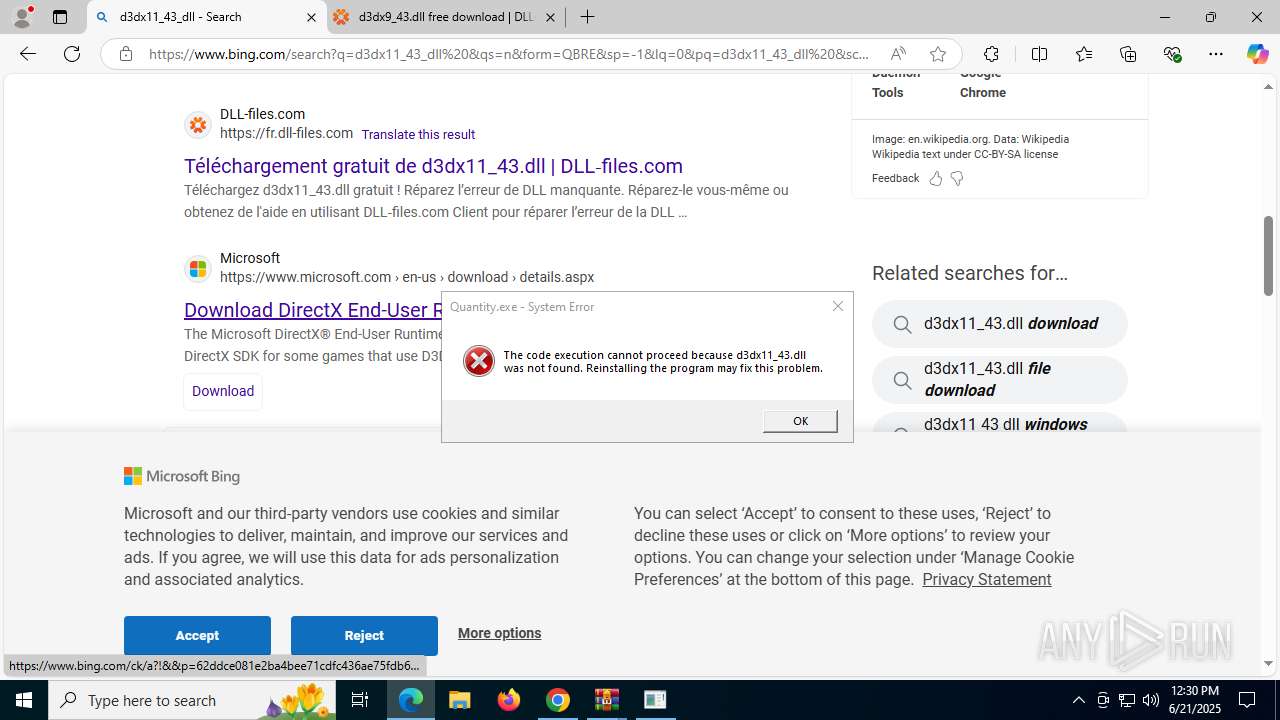The width and height of the screenshot is (1280, 720).
Task: Click the Download sublink button
Action: click(223, 391)
